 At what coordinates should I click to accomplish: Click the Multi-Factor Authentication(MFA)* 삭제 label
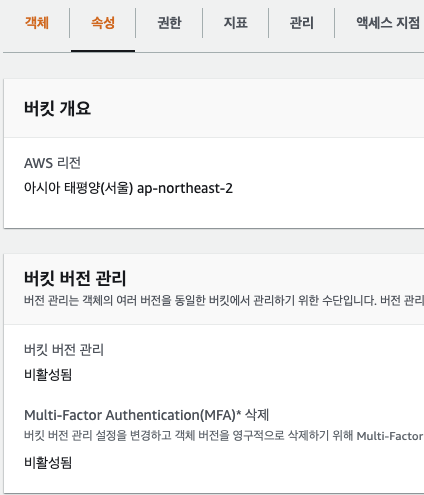[x=146, y=415]
